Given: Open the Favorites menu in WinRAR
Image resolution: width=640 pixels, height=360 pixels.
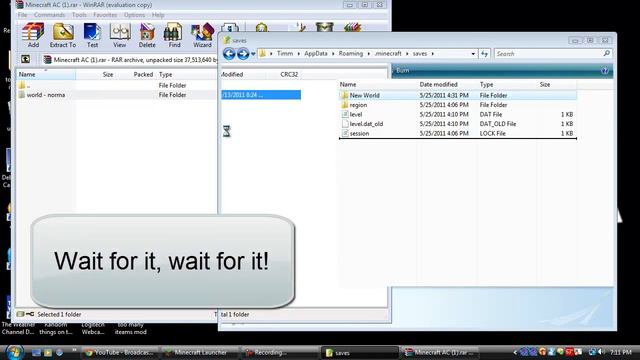Looking at the screenshot, I should point(105,15).
